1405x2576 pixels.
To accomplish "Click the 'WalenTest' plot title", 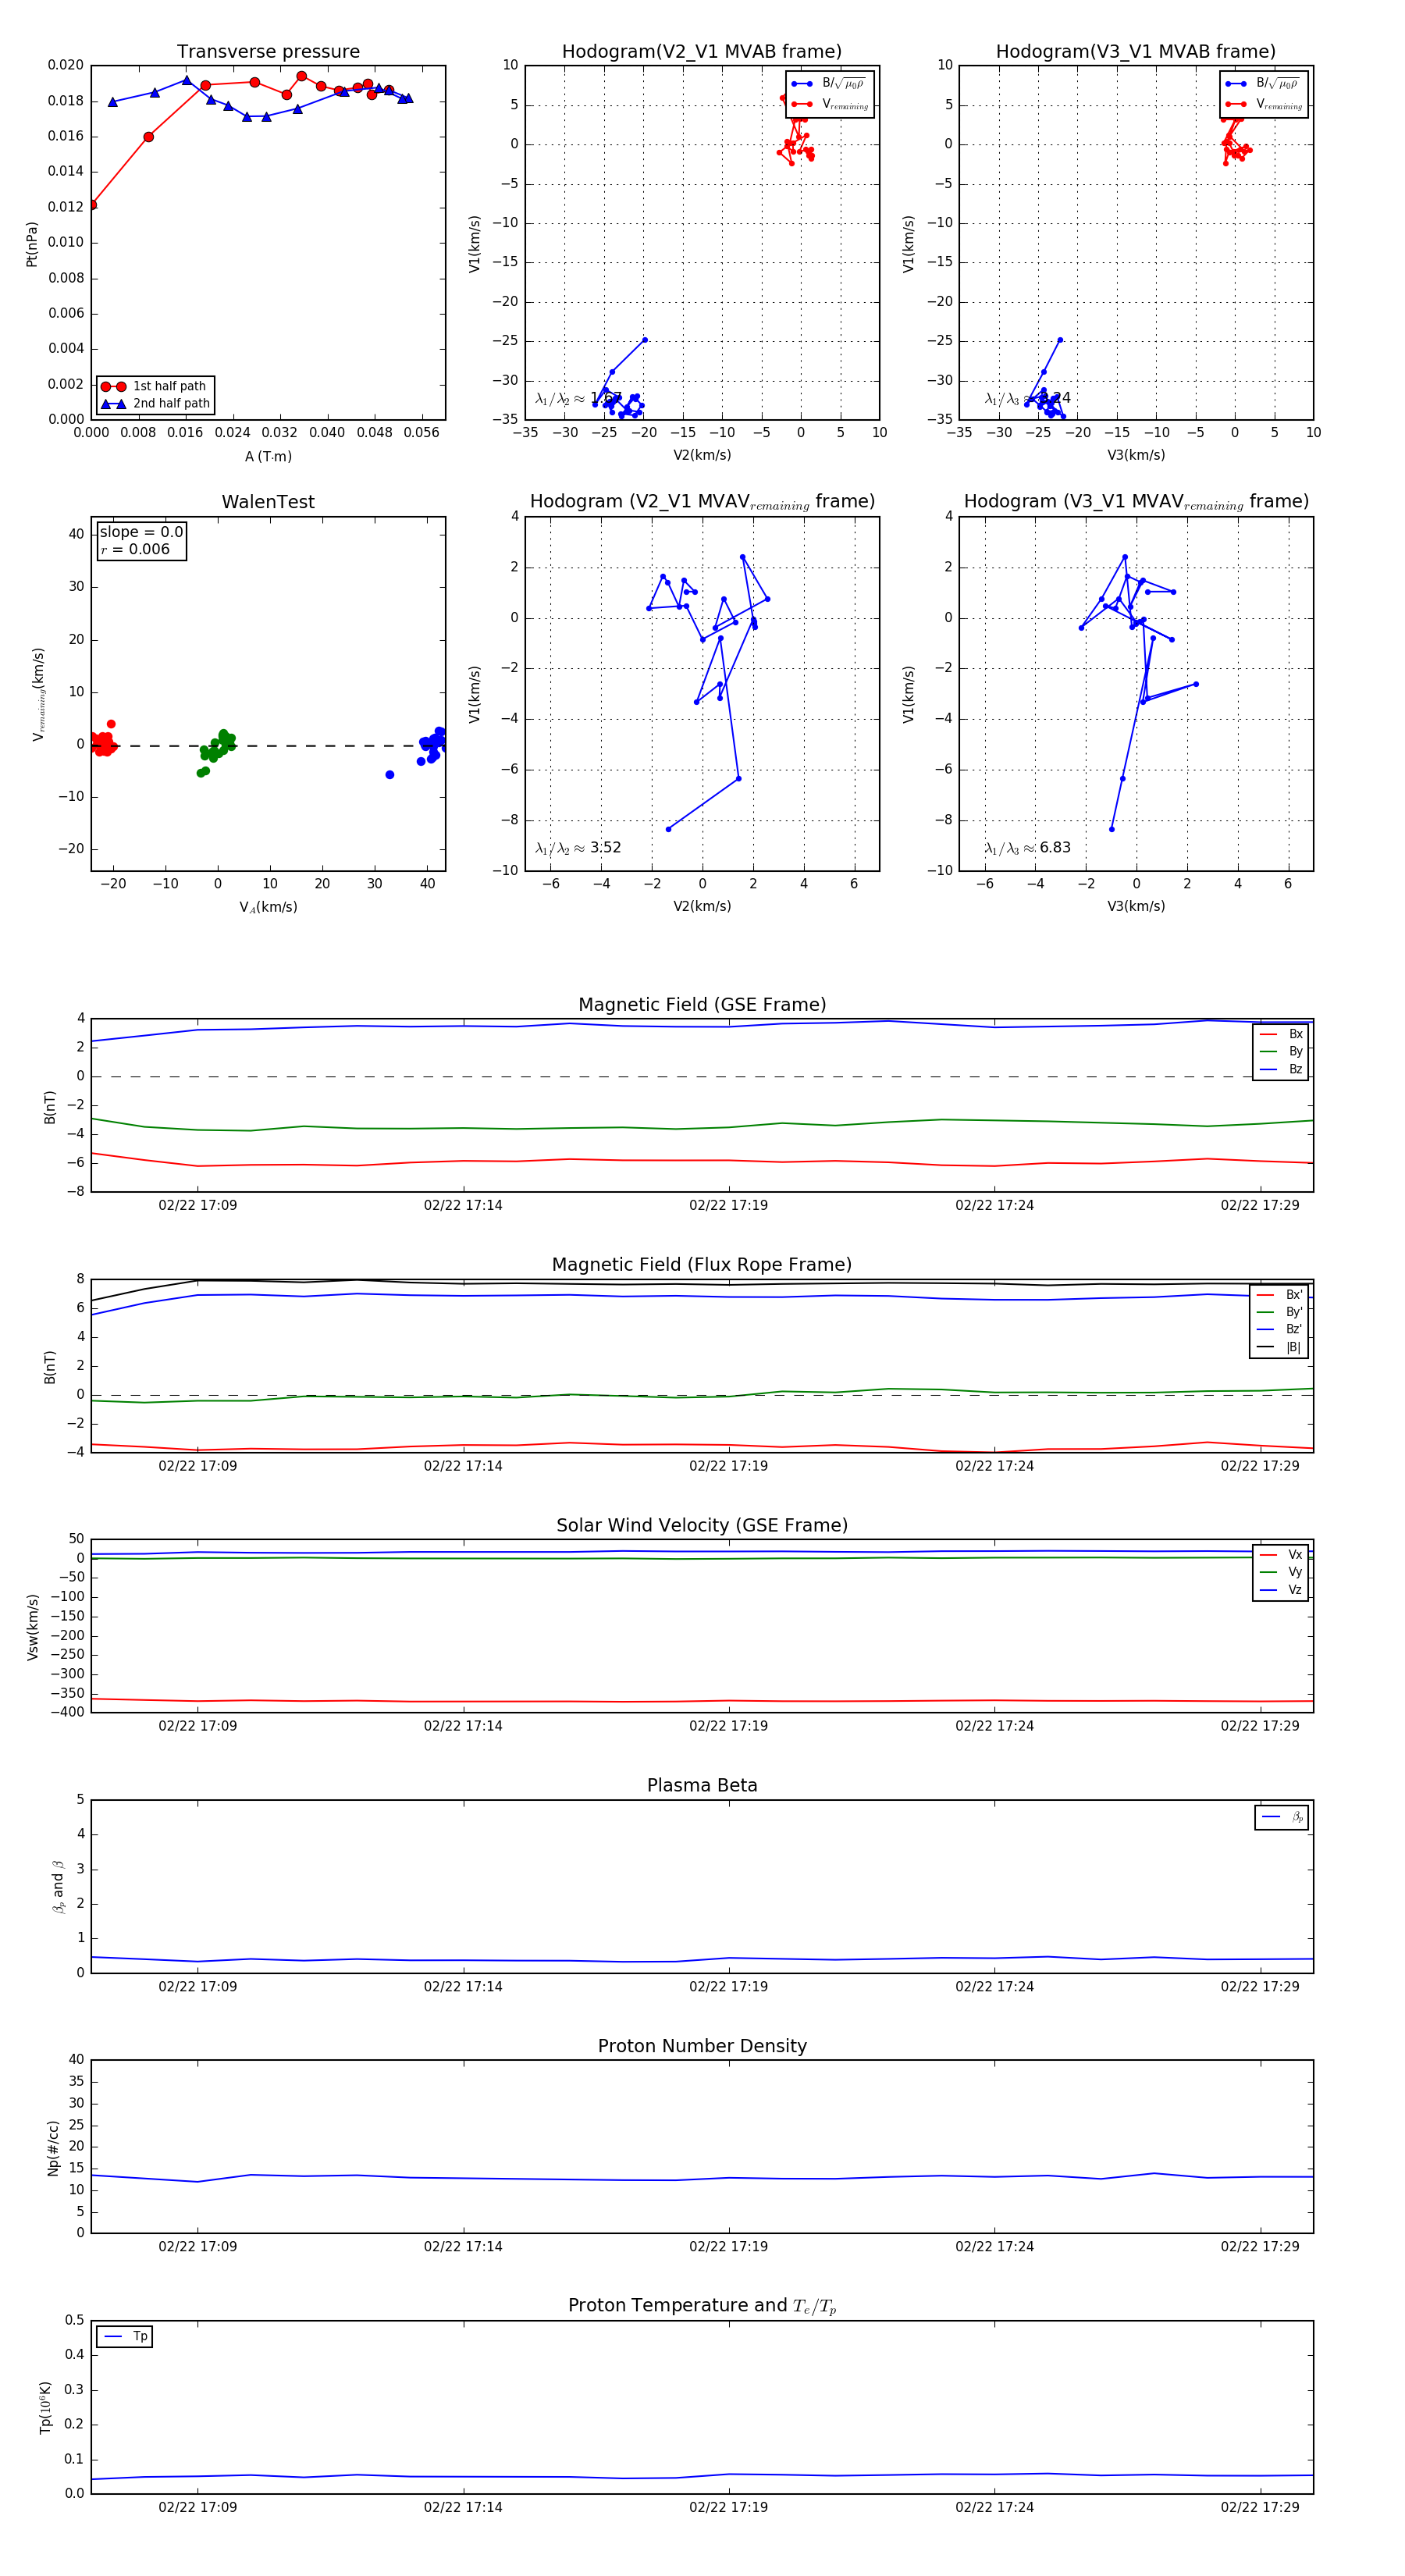I will point(268,502).
